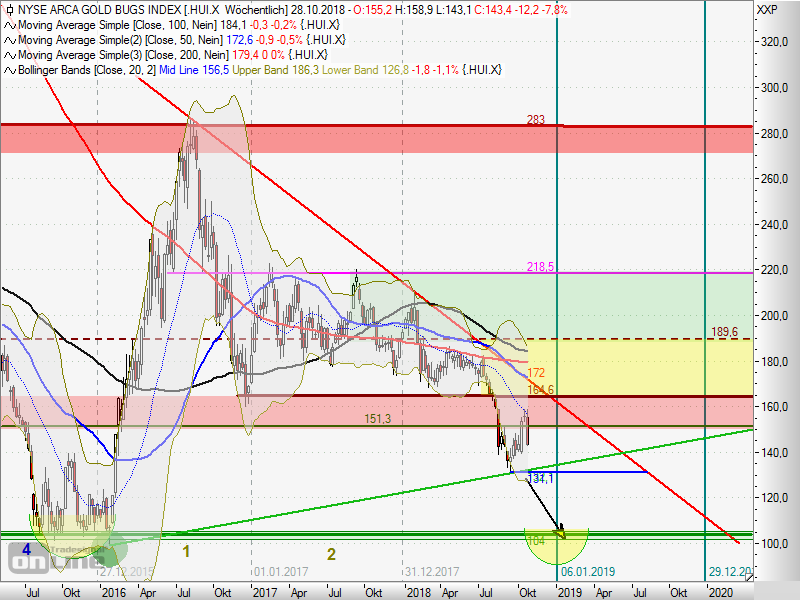Click the black arrow head at 104 target
This screenshot has height=600, width=800.
coord(560,530)
